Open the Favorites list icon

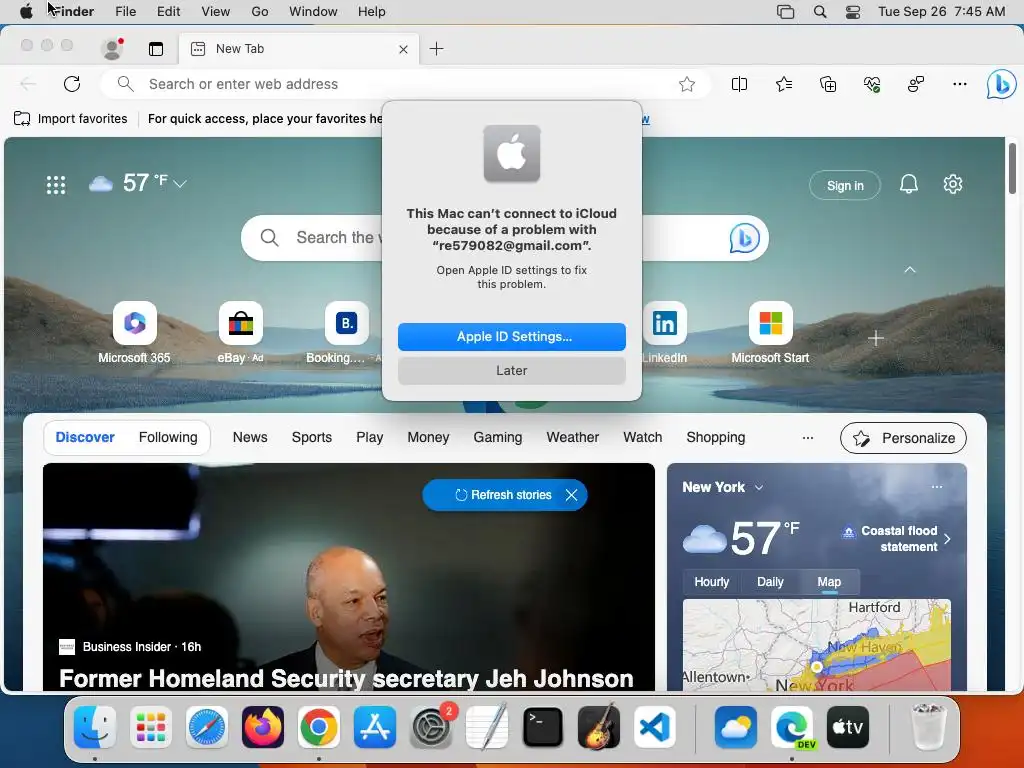coord(784,84)
